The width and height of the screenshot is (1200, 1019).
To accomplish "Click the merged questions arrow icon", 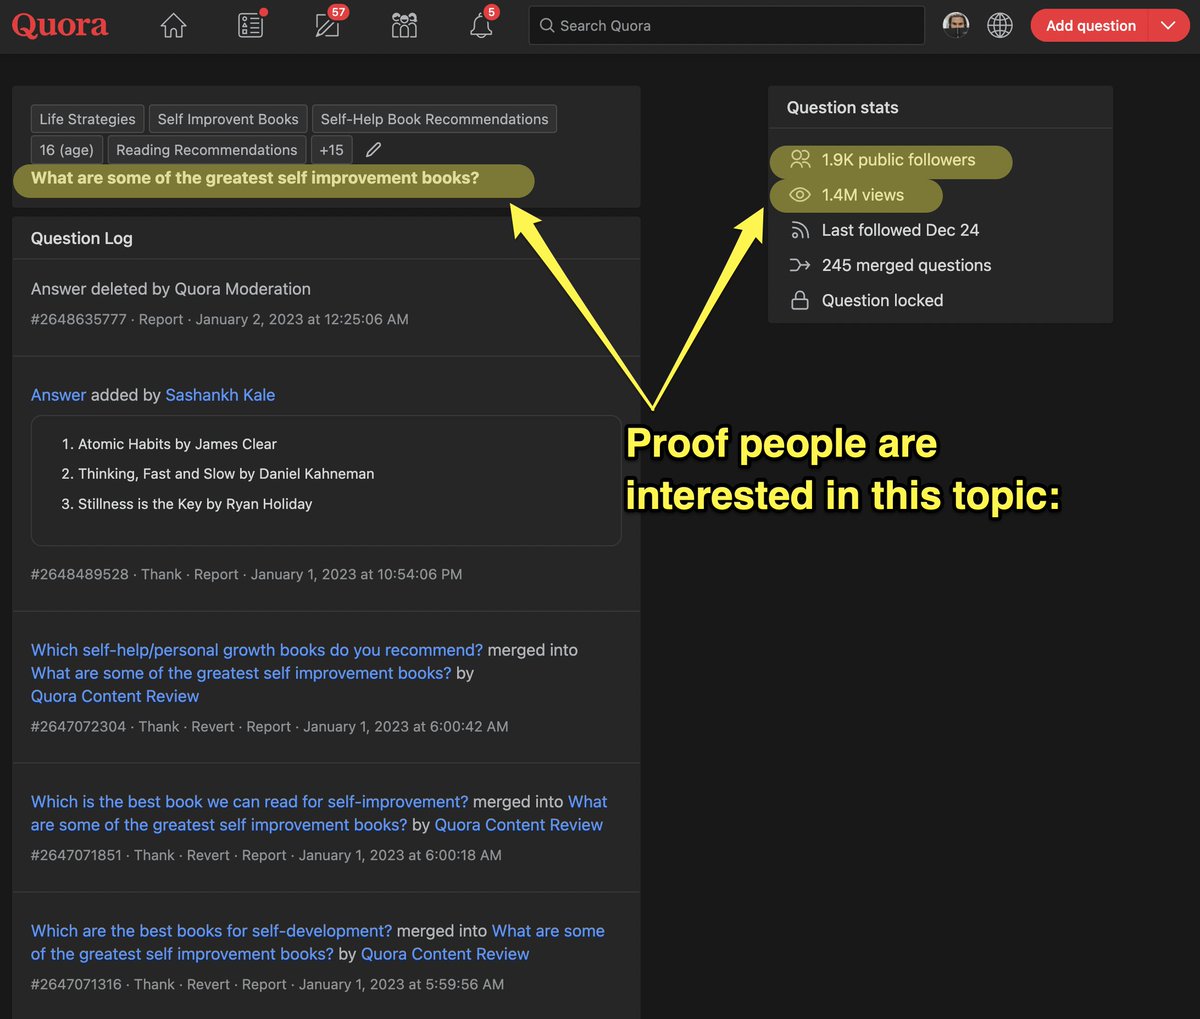I will coord(800,265).
